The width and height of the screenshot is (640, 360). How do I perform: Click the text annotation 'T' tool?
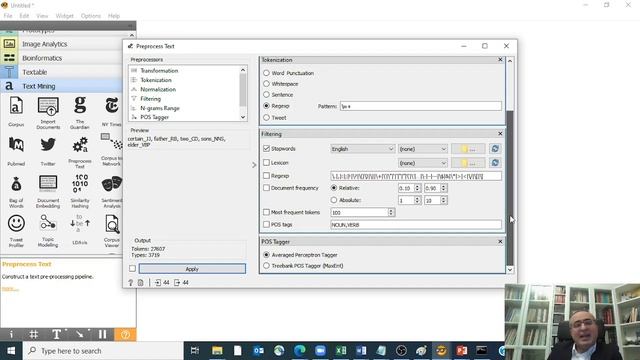(x=57, y=334)
